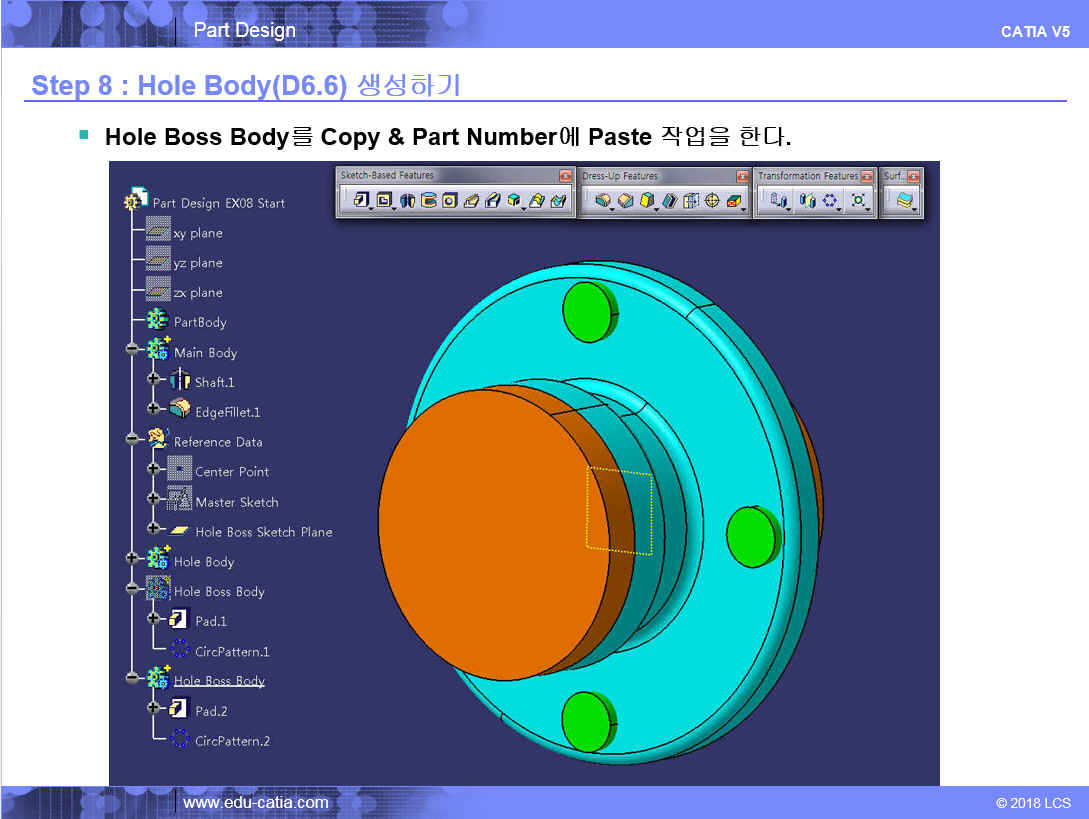This screenshot has width=1089, height=819.
Task: Open the www.edu-catia.com link
Action: [x=256, y=802]
